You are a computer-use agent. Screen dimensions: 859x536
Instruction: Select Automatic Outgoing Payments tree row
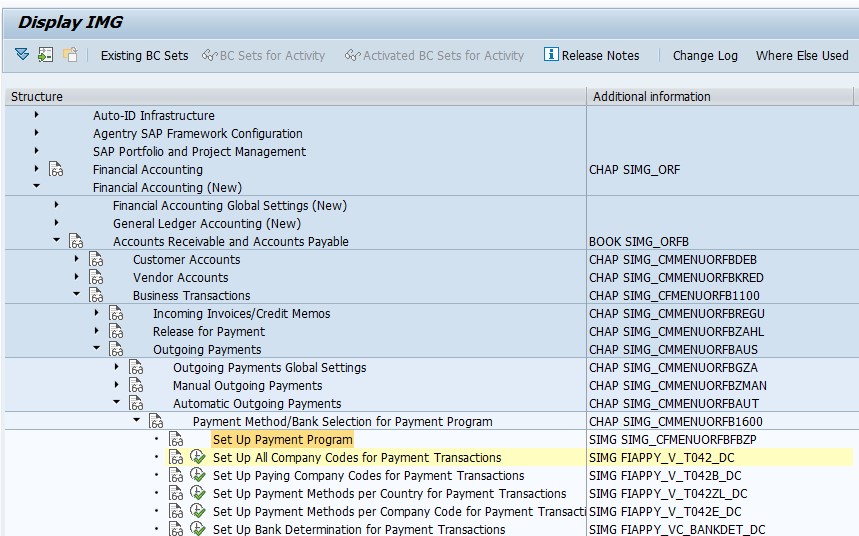(257, 404)
